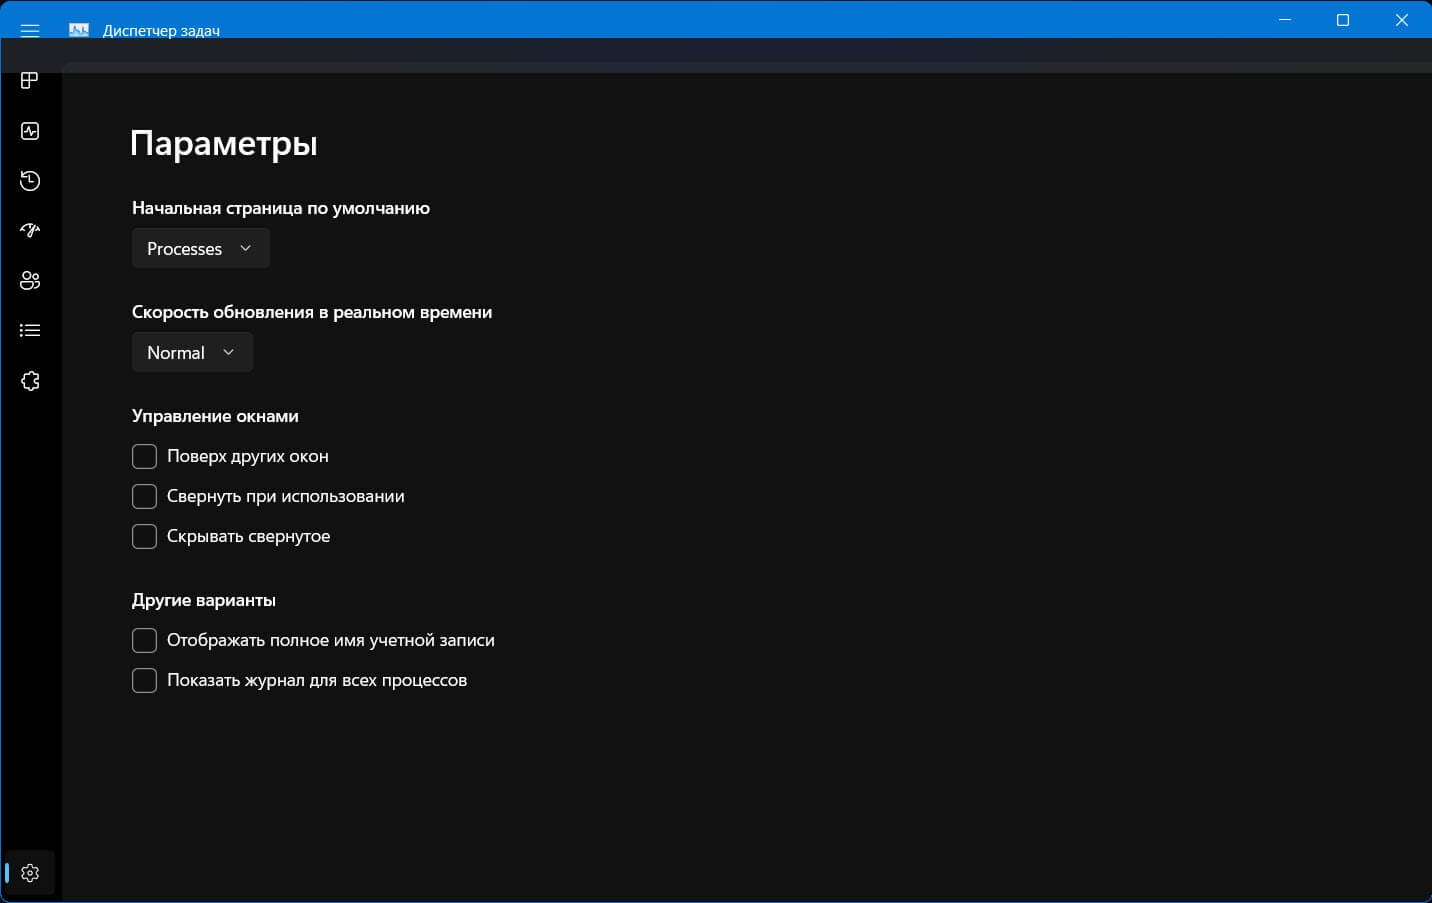Click the Task Manager app icon in title bar
The height and width of the screenshot is (903, 1432).
pyautogui.click(x=79, y=30)
